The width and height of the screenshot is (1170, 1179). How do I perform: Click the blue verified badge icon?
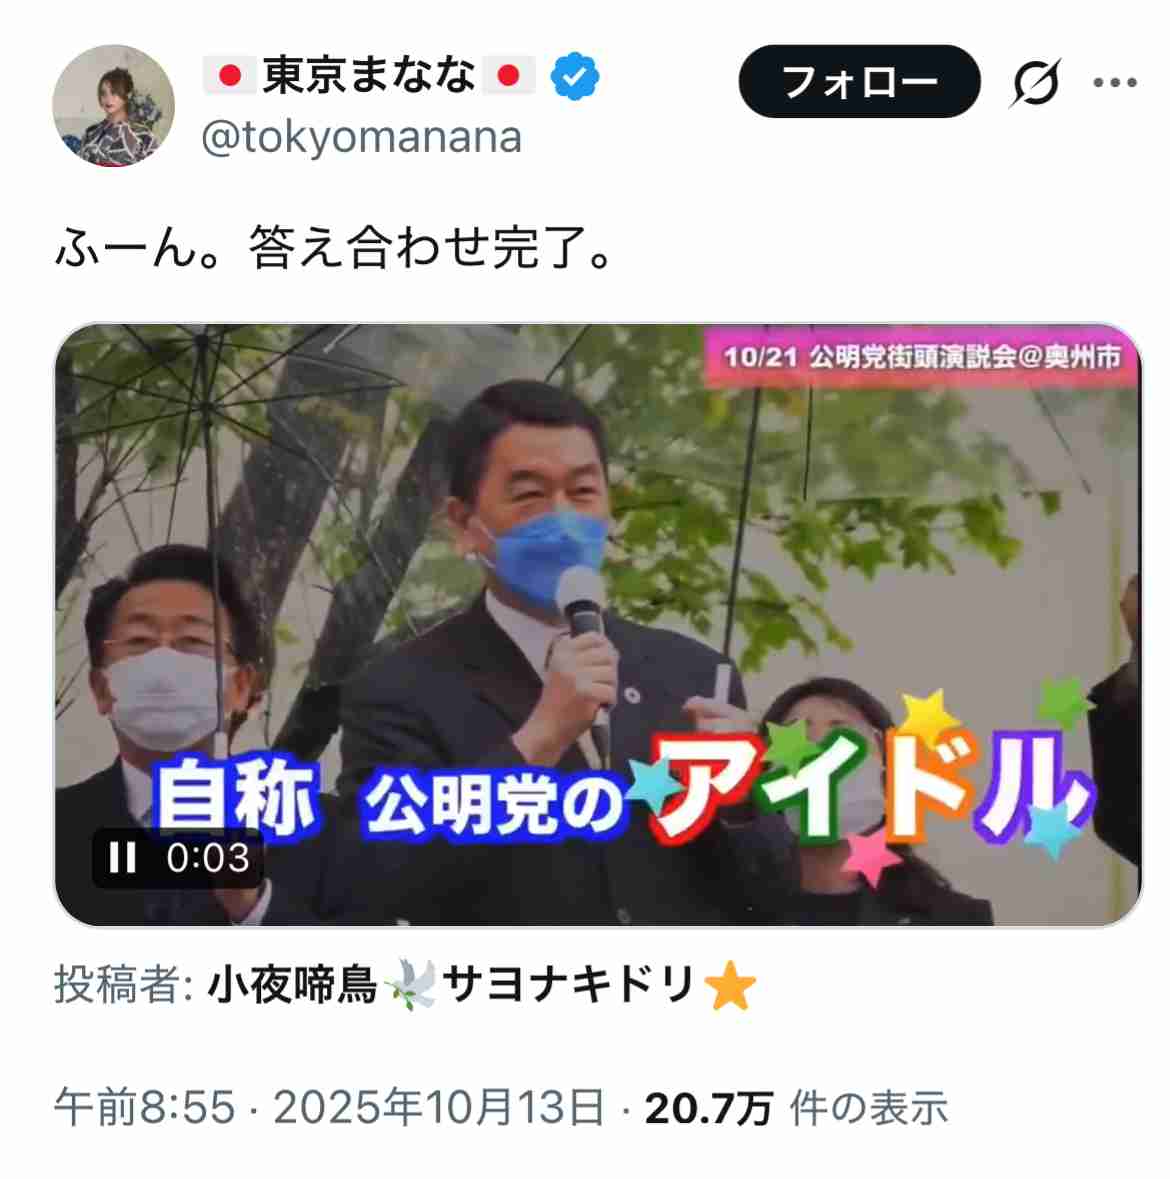pos(574,76)
